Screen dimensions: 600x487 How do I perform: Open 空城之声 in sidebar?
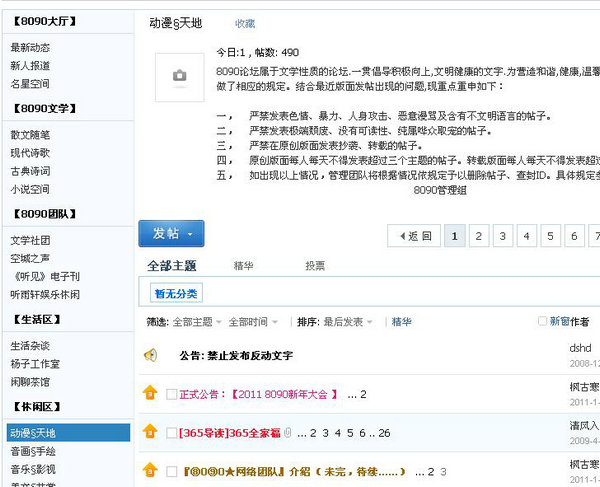coord(30,258)
